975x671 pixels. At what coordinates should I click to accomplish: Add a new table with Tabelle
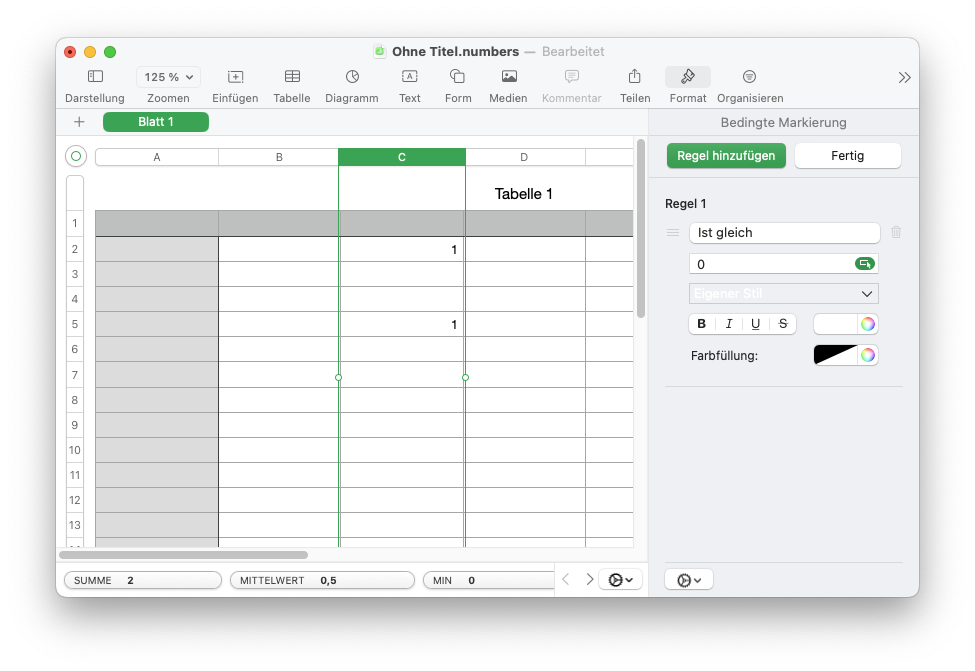(292, 86)
